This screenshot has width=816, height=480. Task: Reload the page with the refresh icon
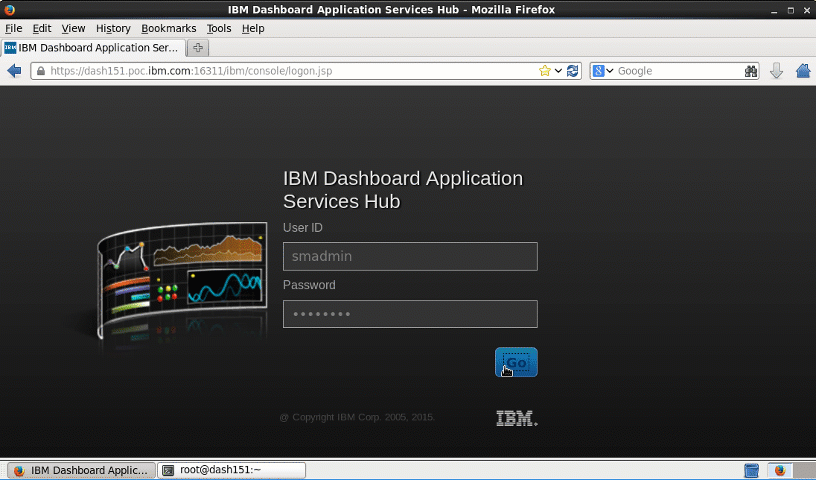click(x=572, y=71)
